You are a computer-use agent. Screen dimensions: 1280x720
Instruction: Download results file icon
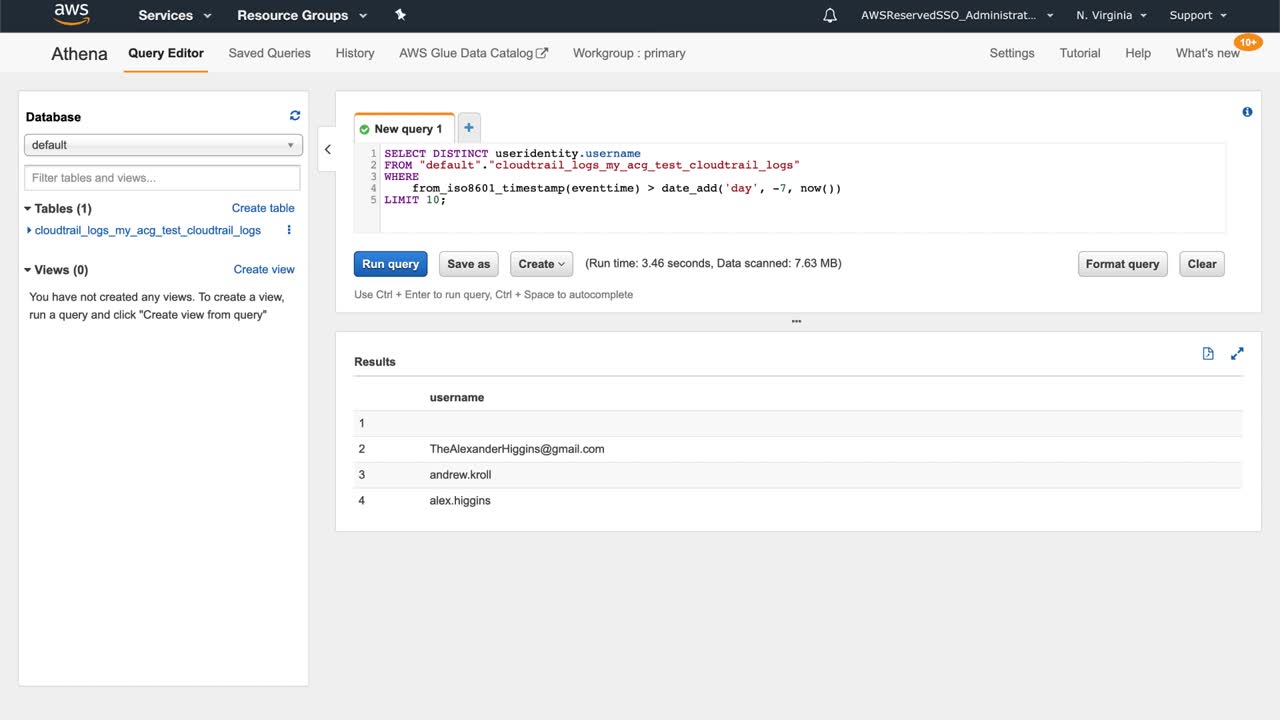[x=1208, y=354]
